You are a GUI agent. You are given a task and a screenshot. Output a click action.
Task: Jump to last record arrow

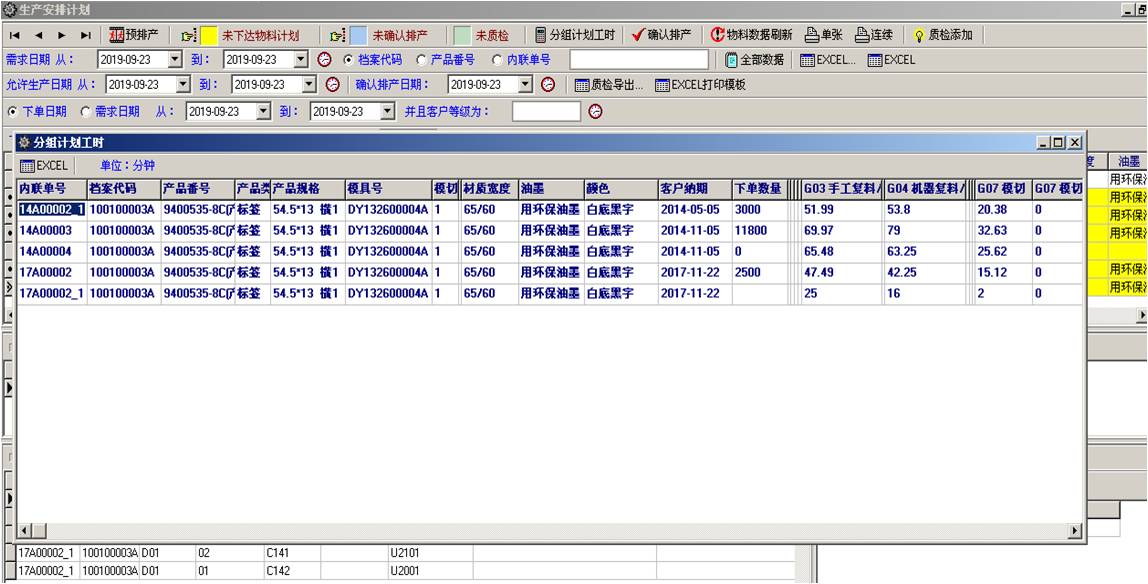(86, 35)
